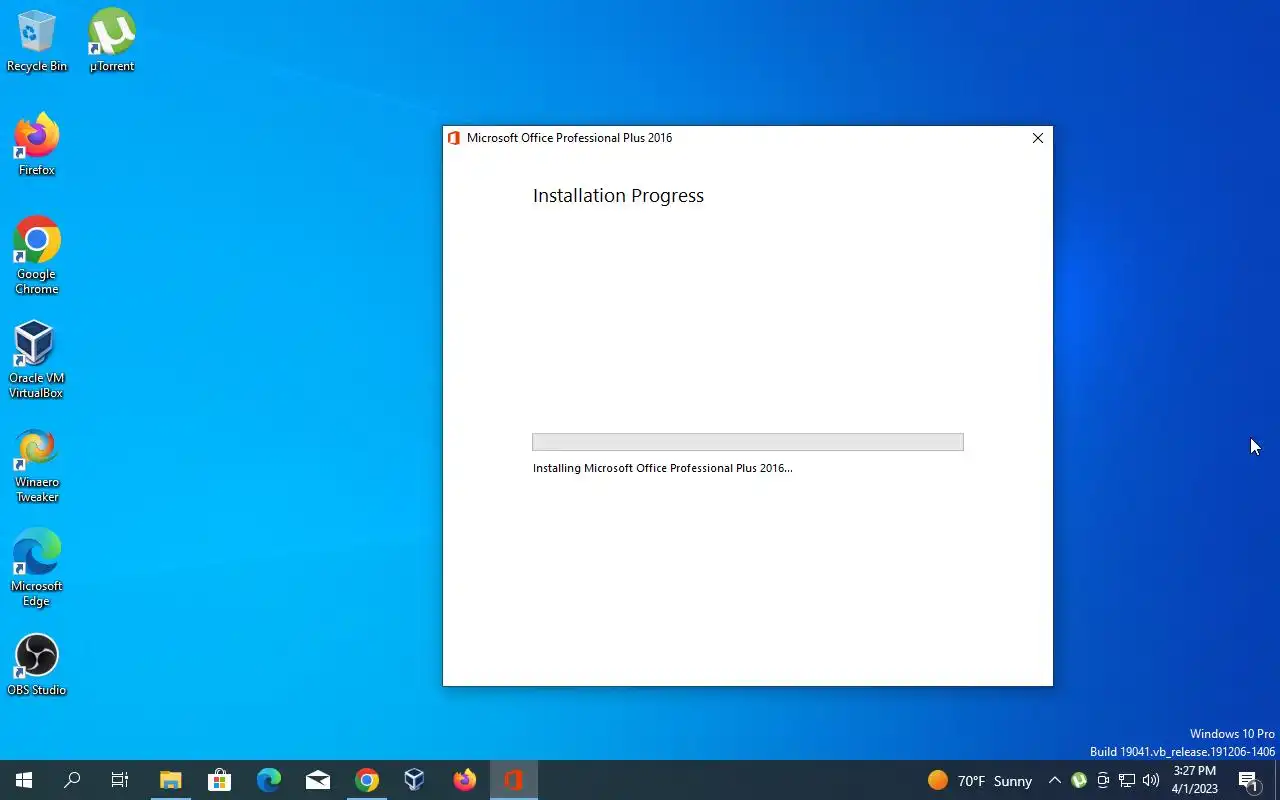Expand the hidden system tray icons
The width and height of the screenshot is (1280, 800).
tap(1055, 781)
